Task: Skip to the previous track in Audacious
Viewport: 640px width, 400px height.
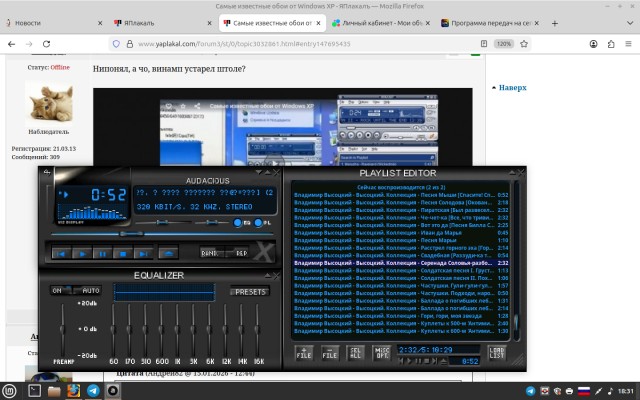Action: click(61, 253)
